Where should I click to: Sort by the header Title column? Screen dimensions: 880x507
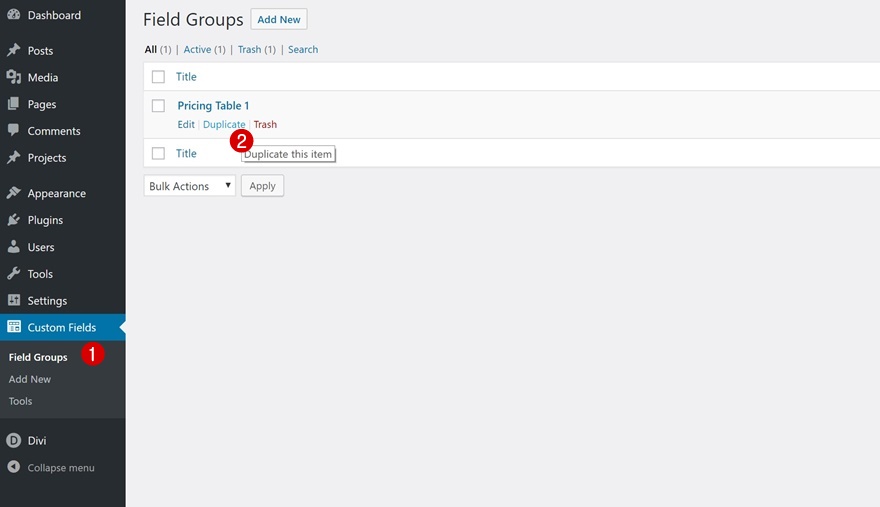[x=186, y=76]
